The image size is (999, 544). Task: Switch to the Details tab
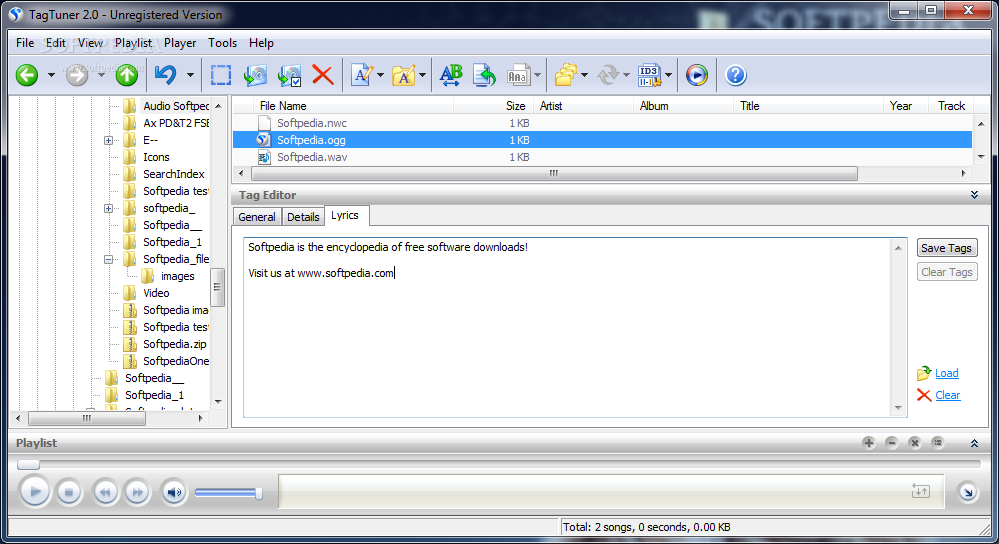pyautogui.click(x=303, y=217)
